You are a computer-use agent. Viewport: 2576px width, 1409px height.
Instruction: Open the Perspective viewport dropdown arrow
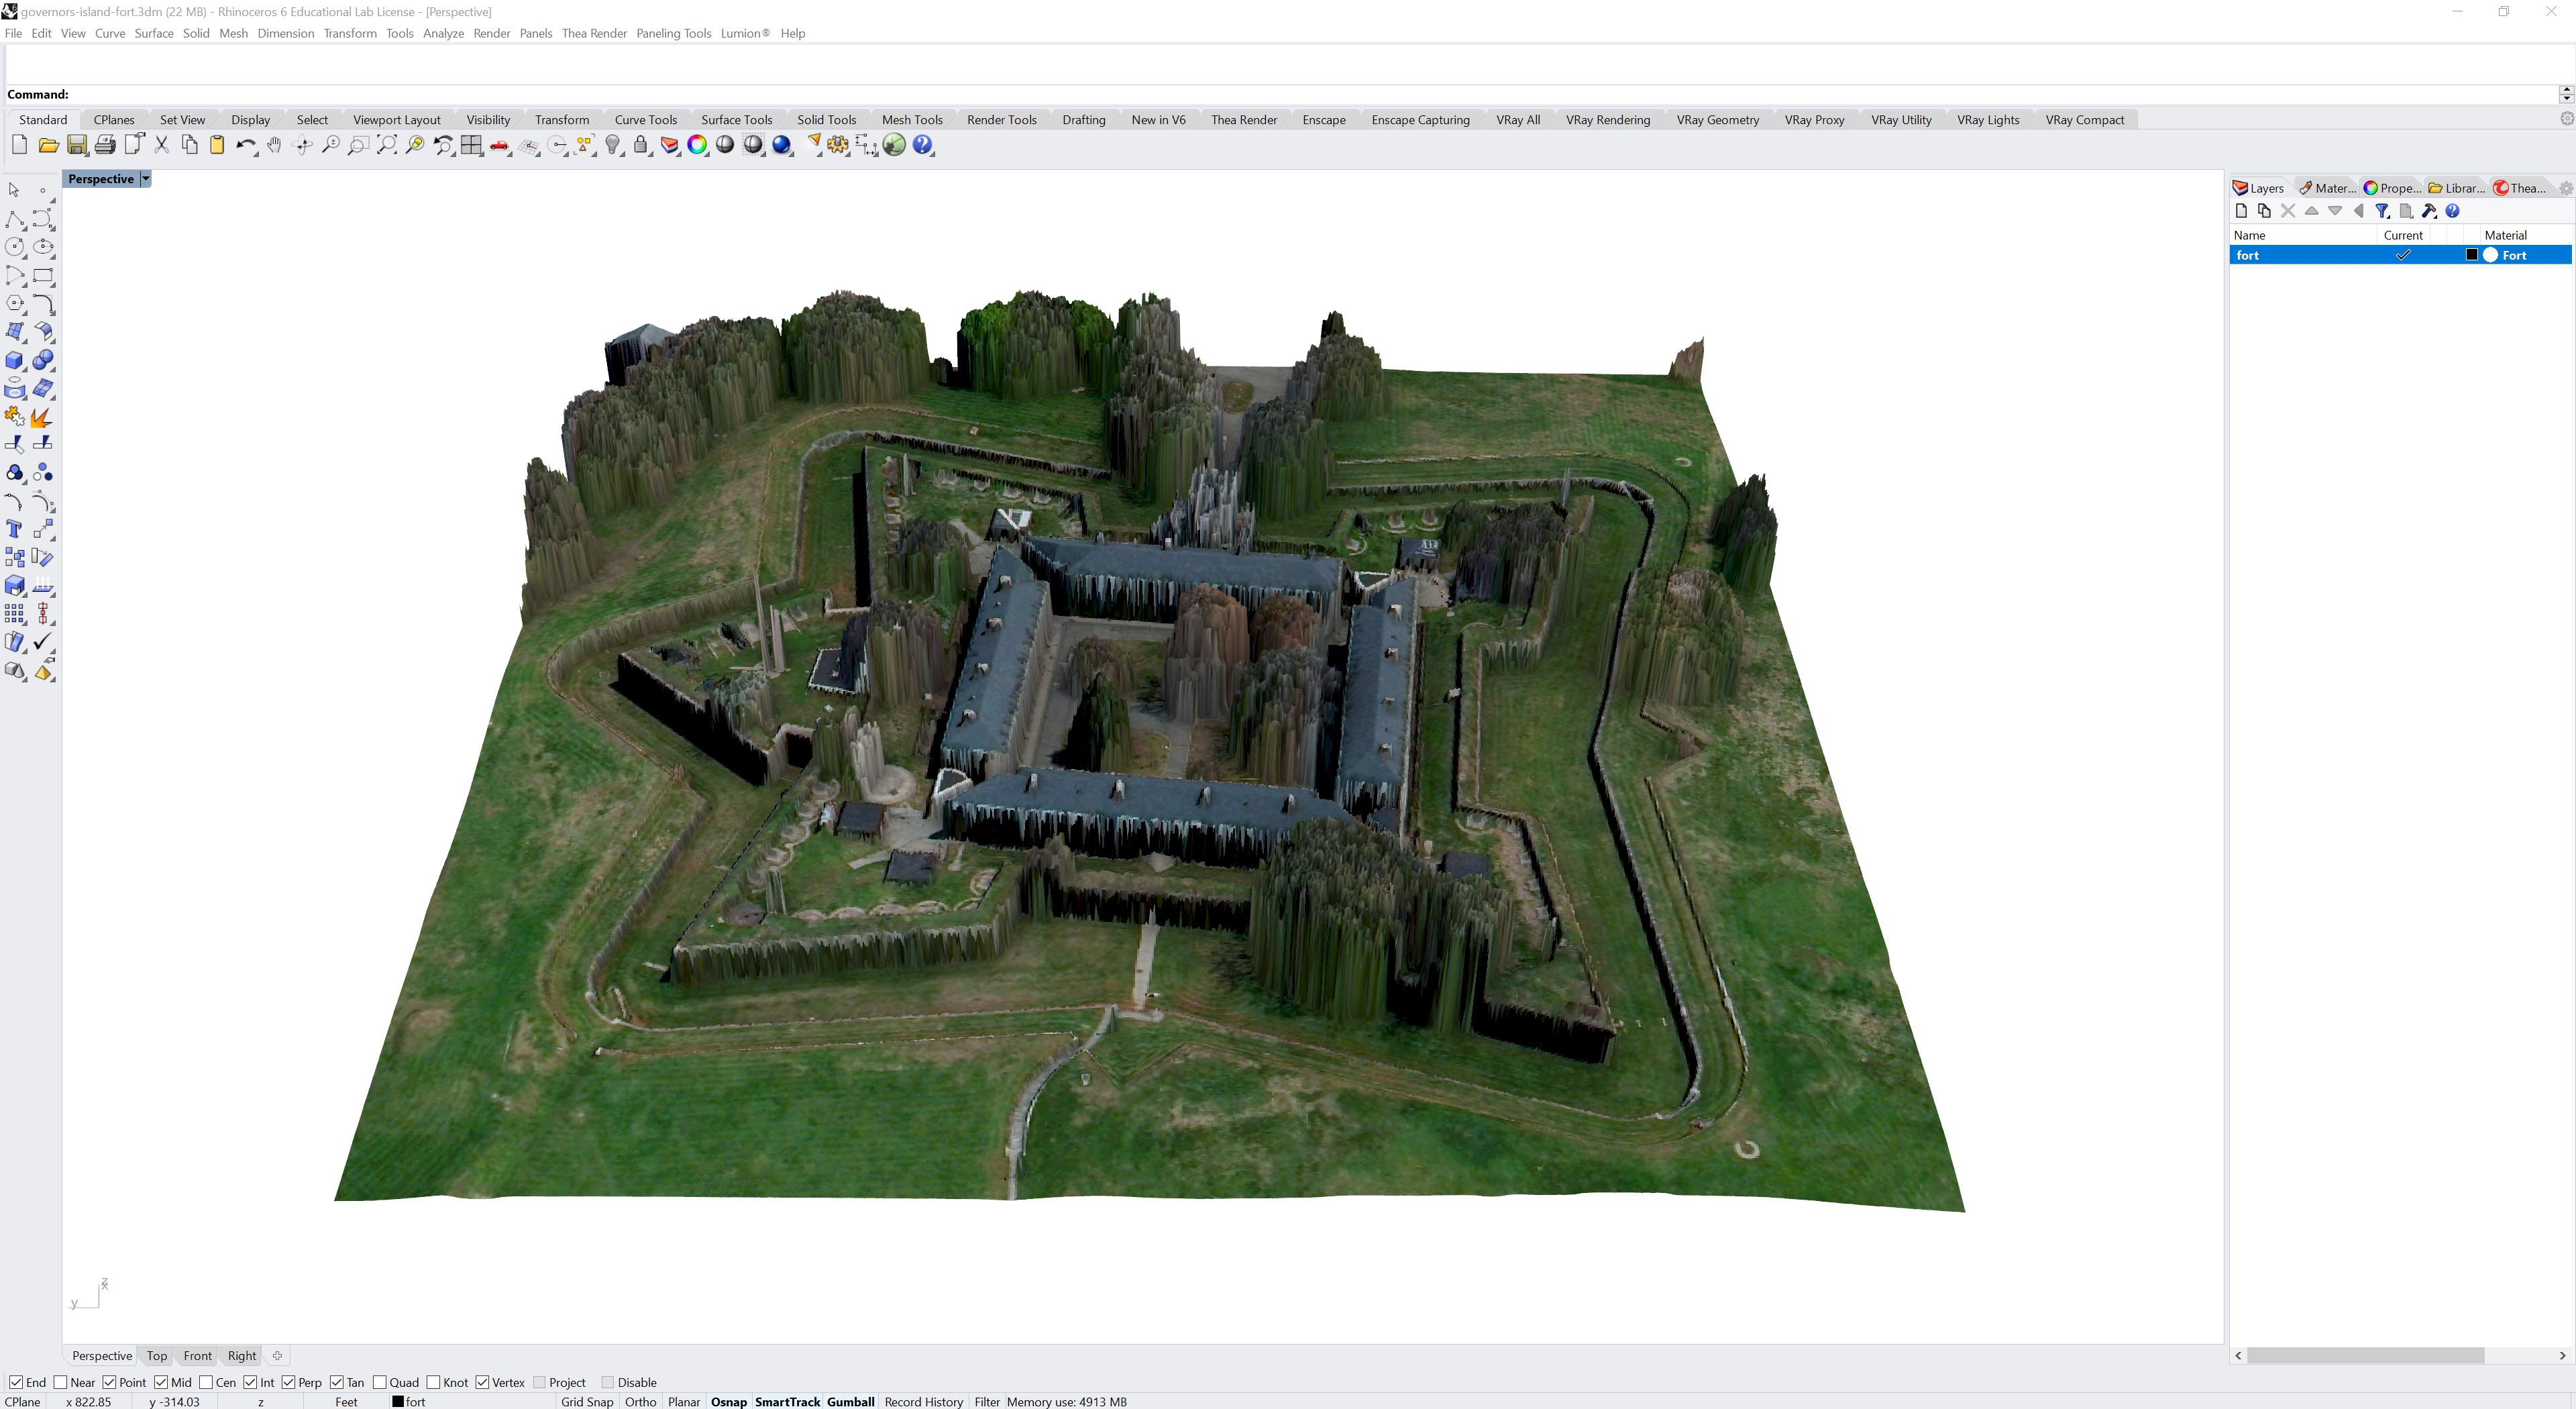click(x=146, y=179)
